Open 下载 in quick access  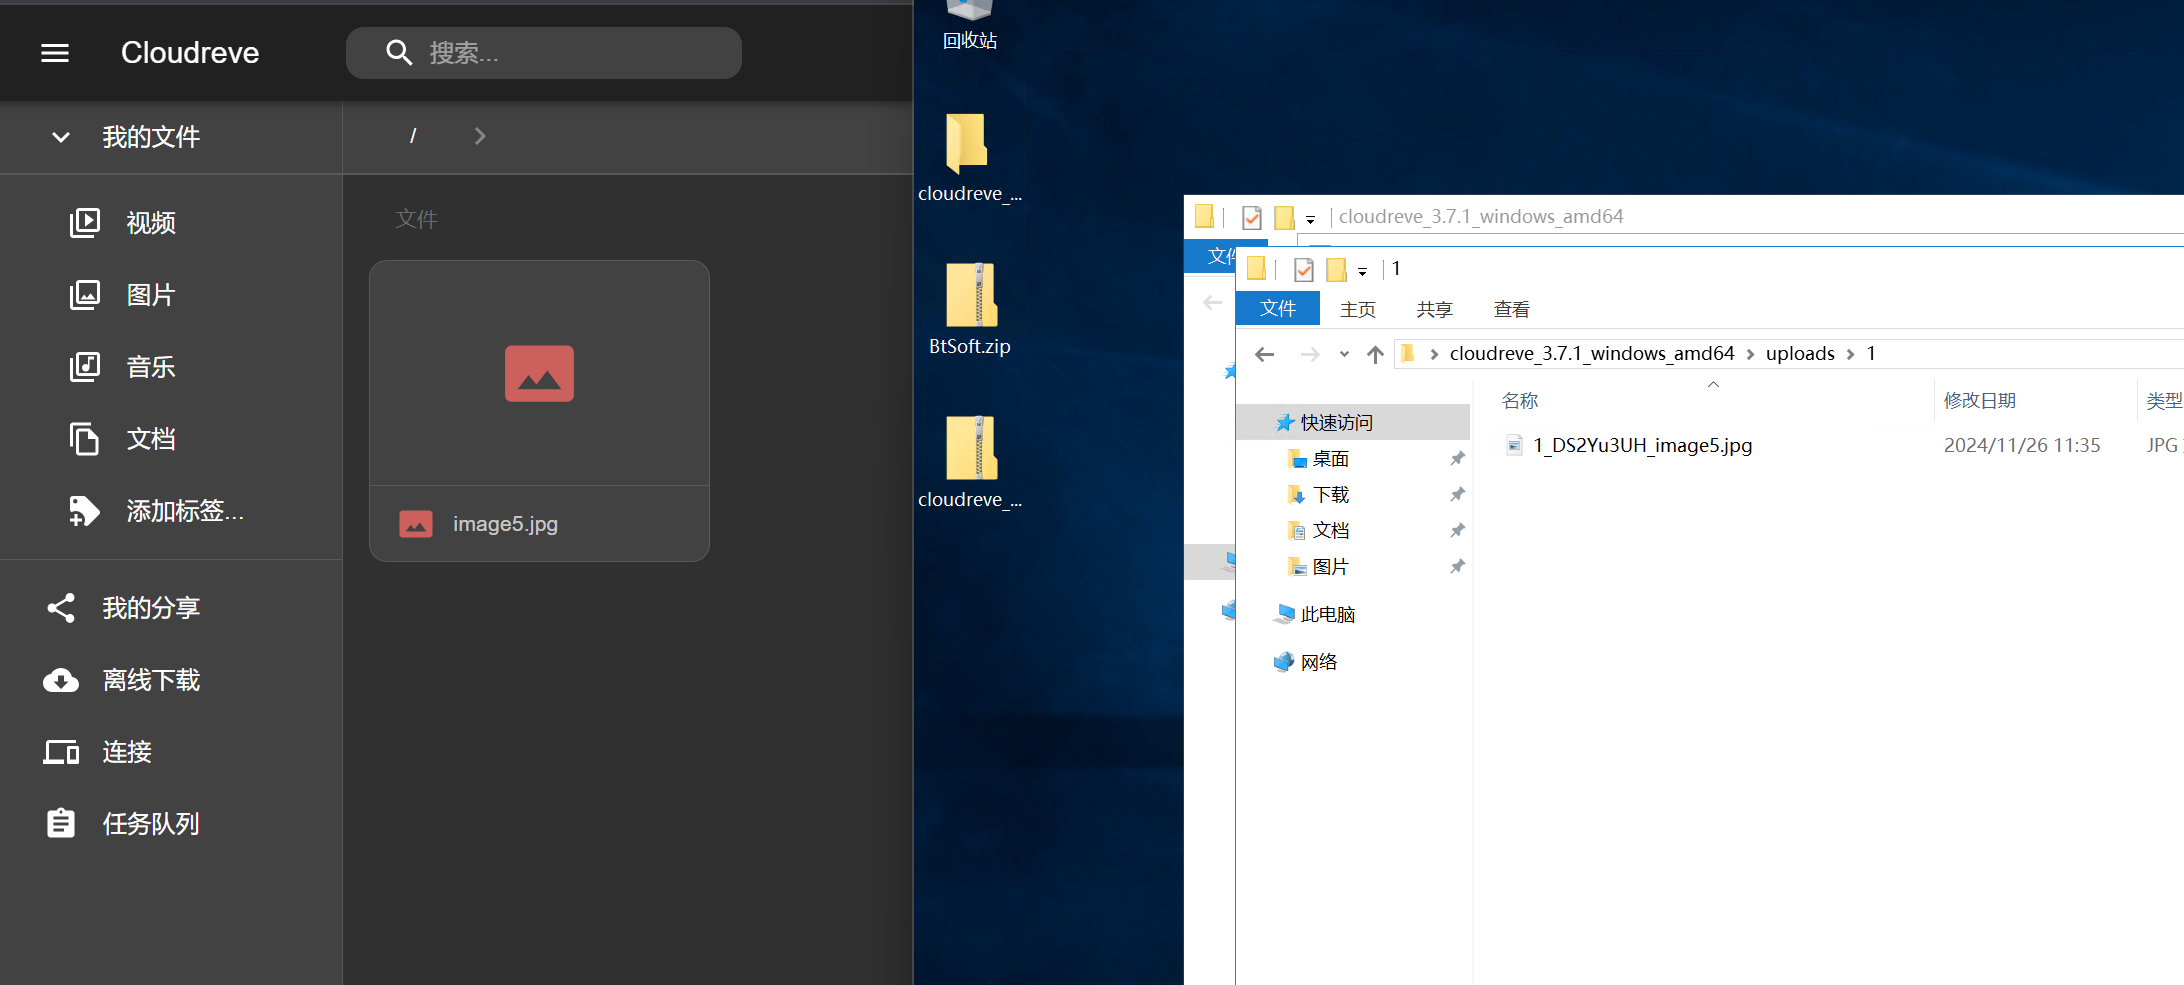1331,495
